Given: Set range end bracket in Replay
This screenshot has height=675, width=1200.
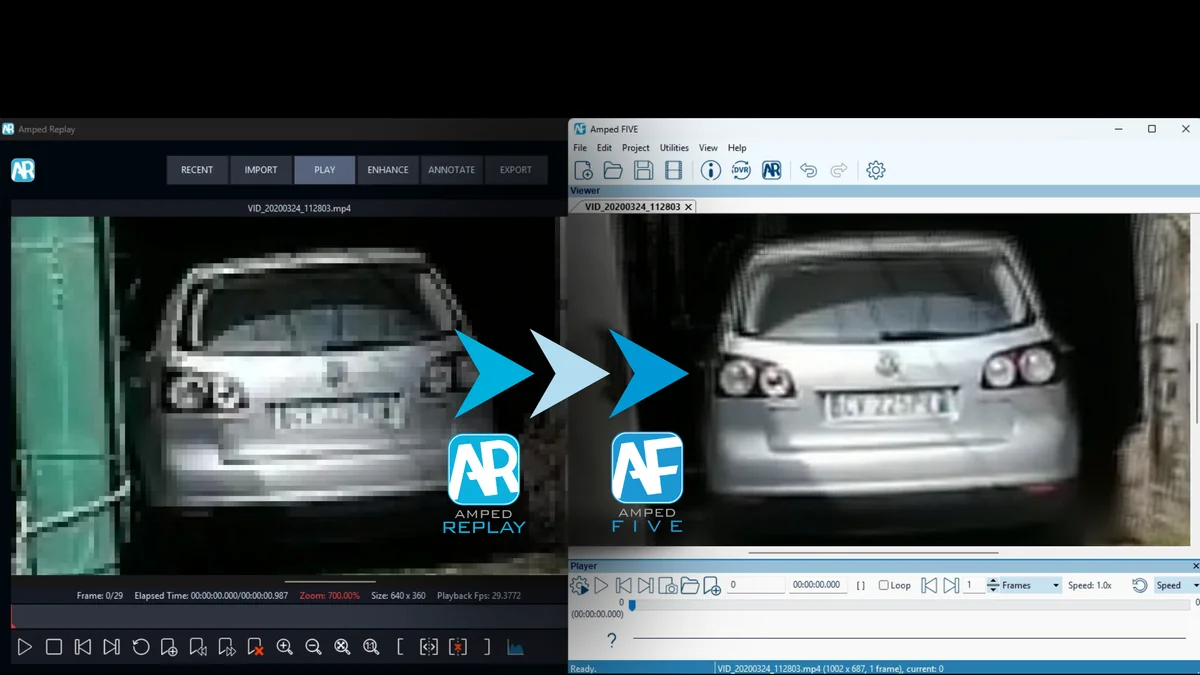Looking at the screenshot, I should (487, 648).
